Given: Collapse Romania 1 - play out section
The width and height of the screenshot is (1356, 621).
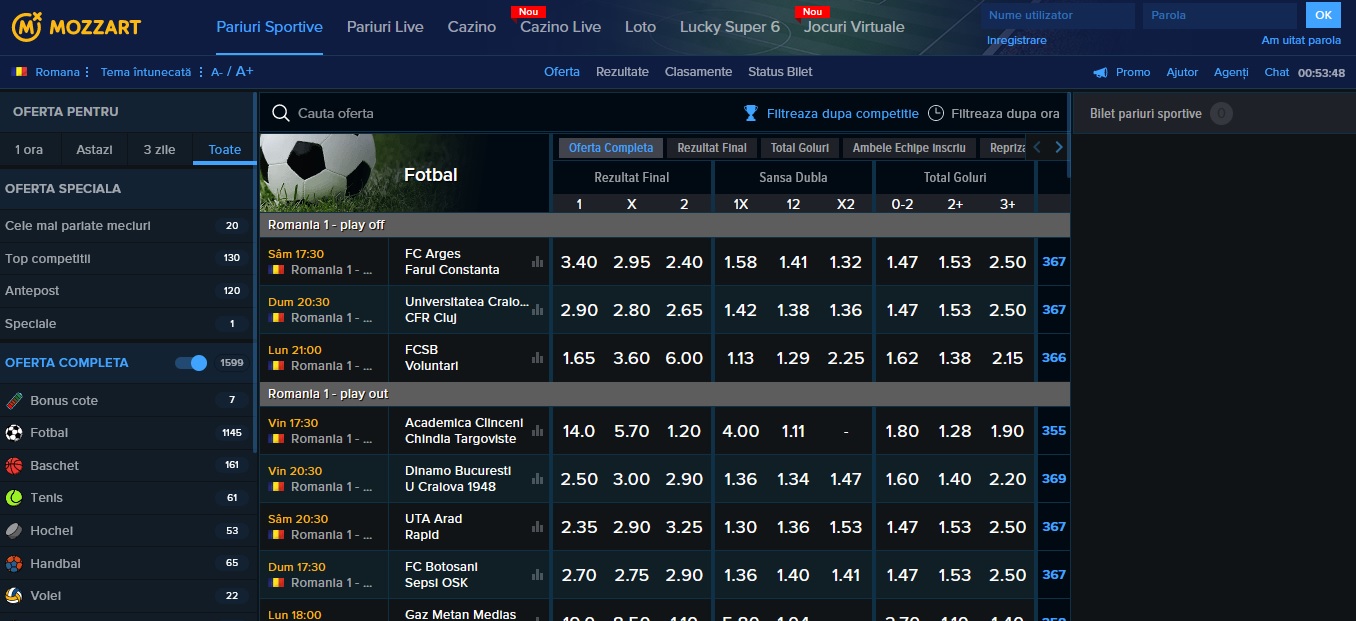Looking at the screenshot, I should (665, 394).
